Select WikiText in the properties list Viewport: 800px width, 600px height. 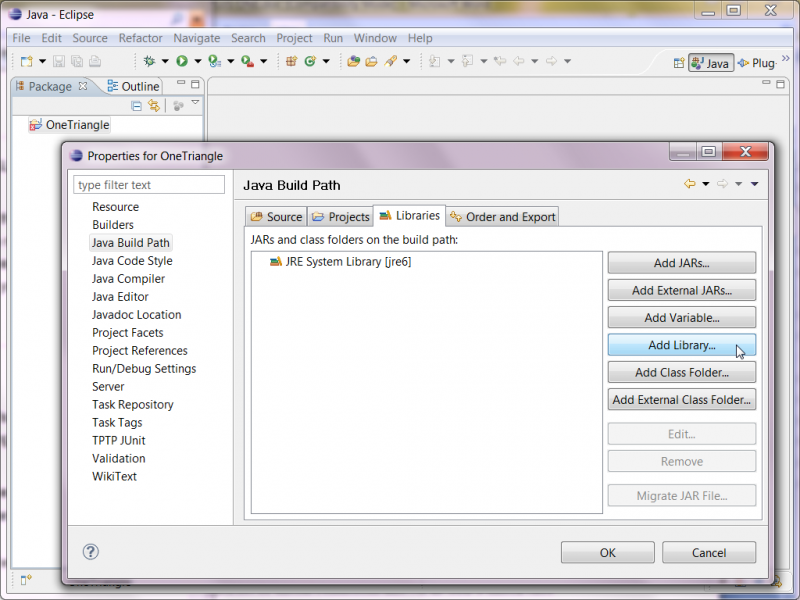[x=114, y=476]
